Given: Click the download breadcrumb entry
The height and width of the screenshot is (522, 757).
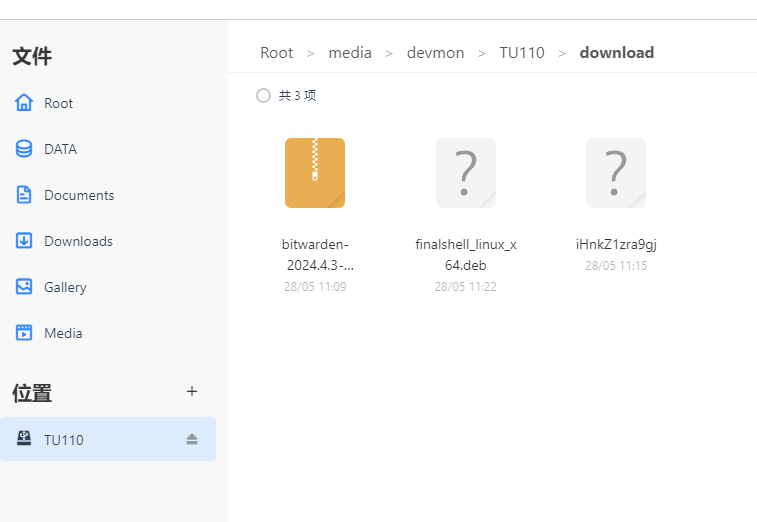Looking at the screenshot, I should click(617, 53).
